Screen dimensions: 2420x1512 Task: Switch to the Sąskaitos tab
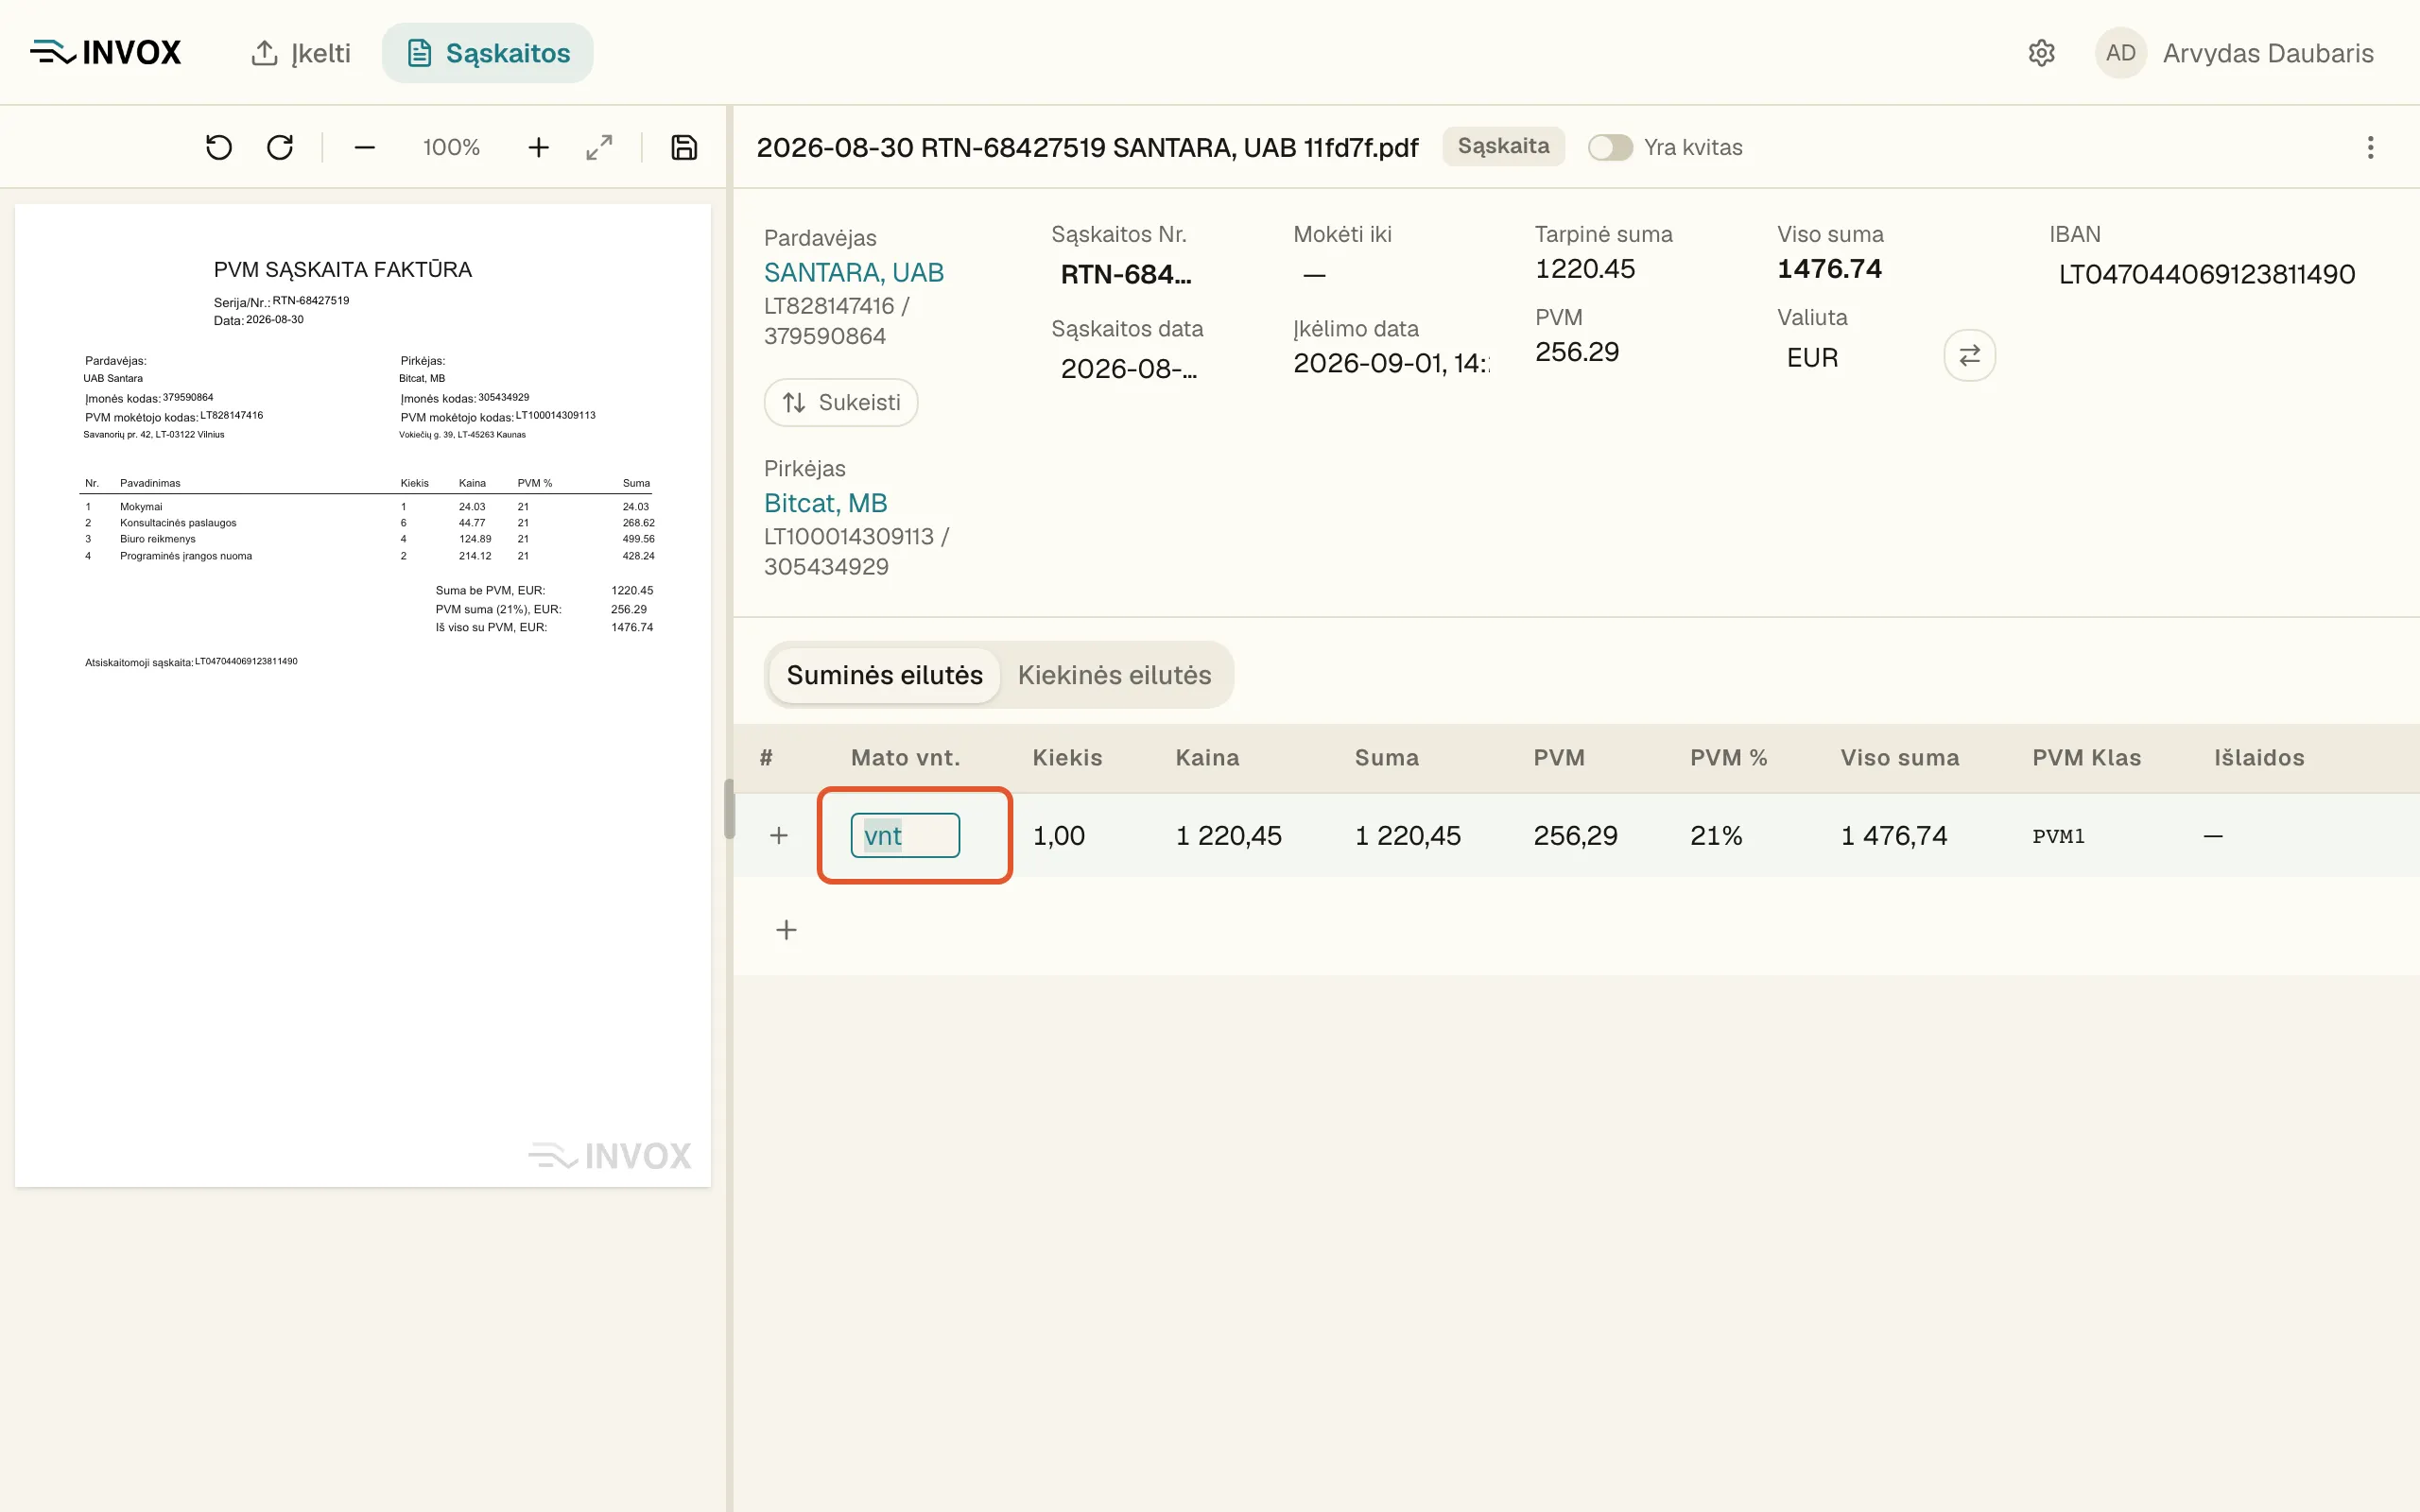(488, 53)
